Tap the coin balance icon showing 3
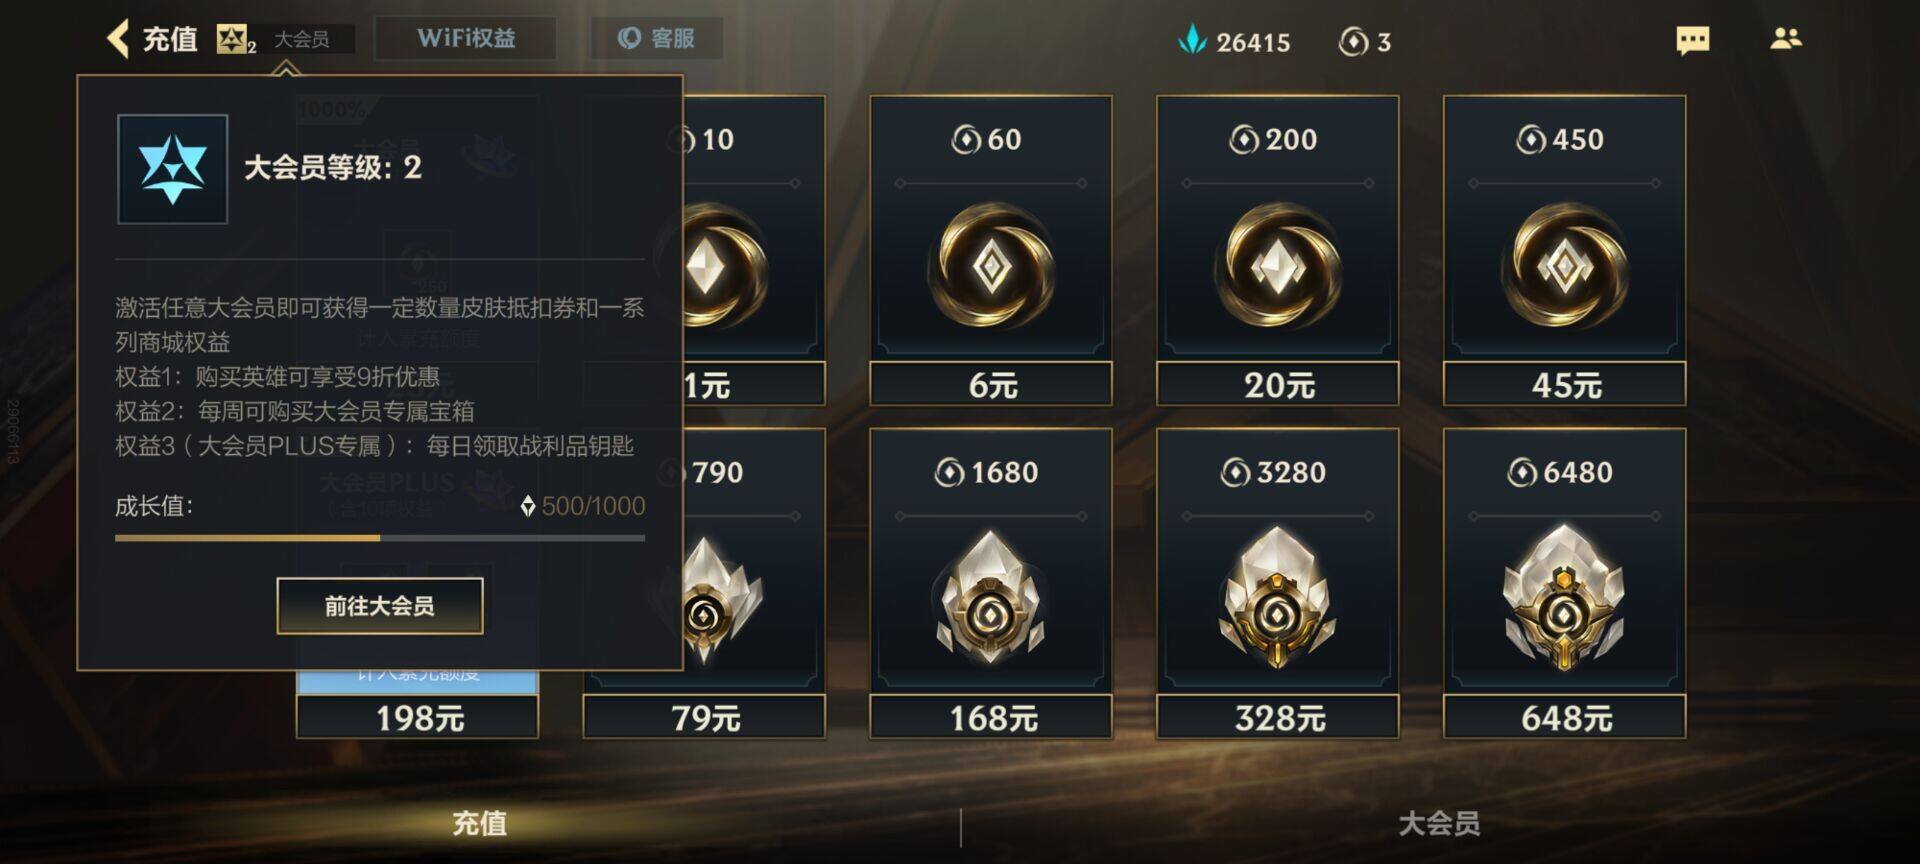The width and height of the screenshot is (1920, 864). point(1352,42)
